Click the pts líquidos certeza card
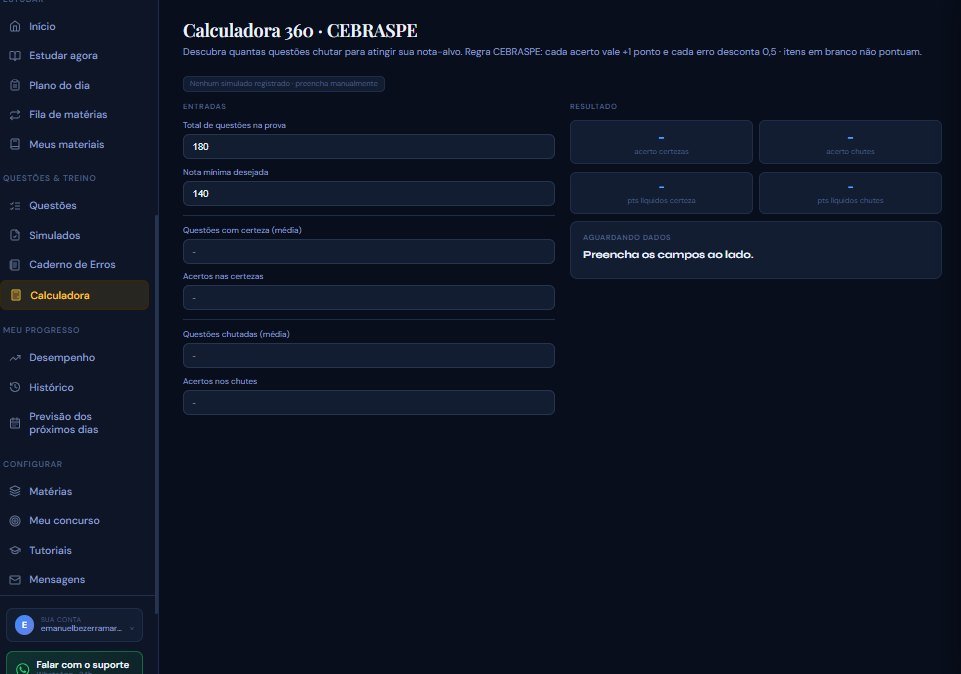The height and width of the screenshot is (674, 961). pos(661,193)
